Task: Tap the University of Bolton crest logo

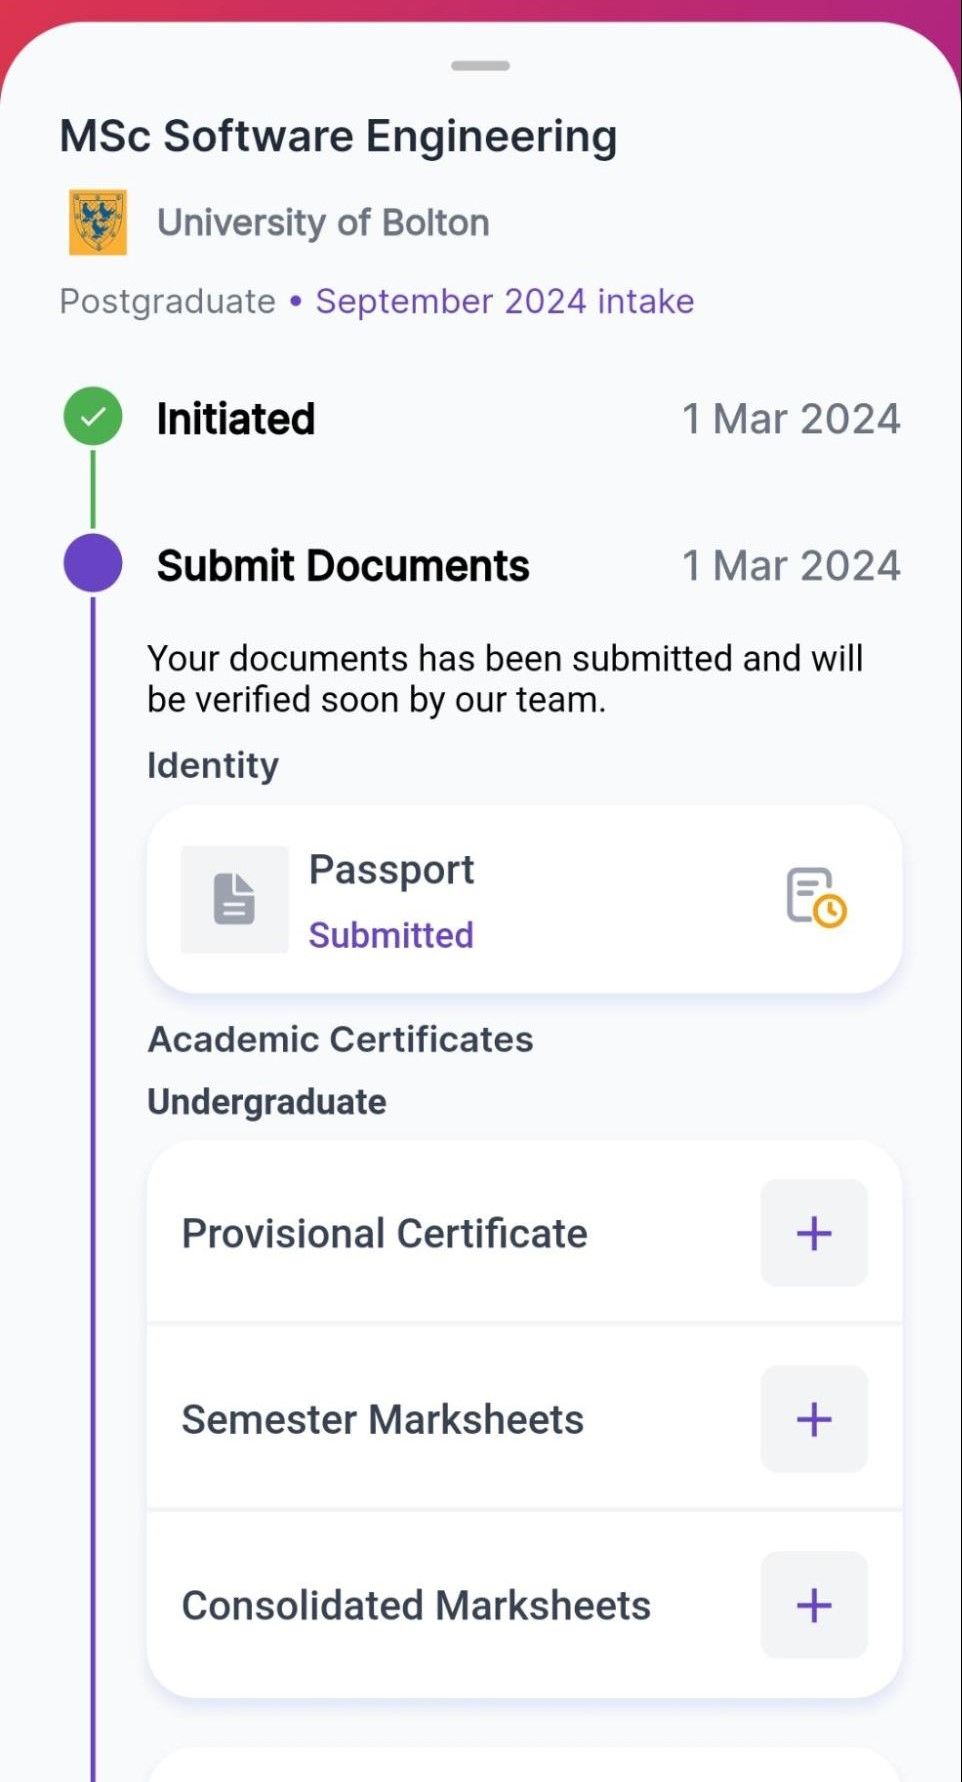Action: pyautogui.click(x=97, y=222)
